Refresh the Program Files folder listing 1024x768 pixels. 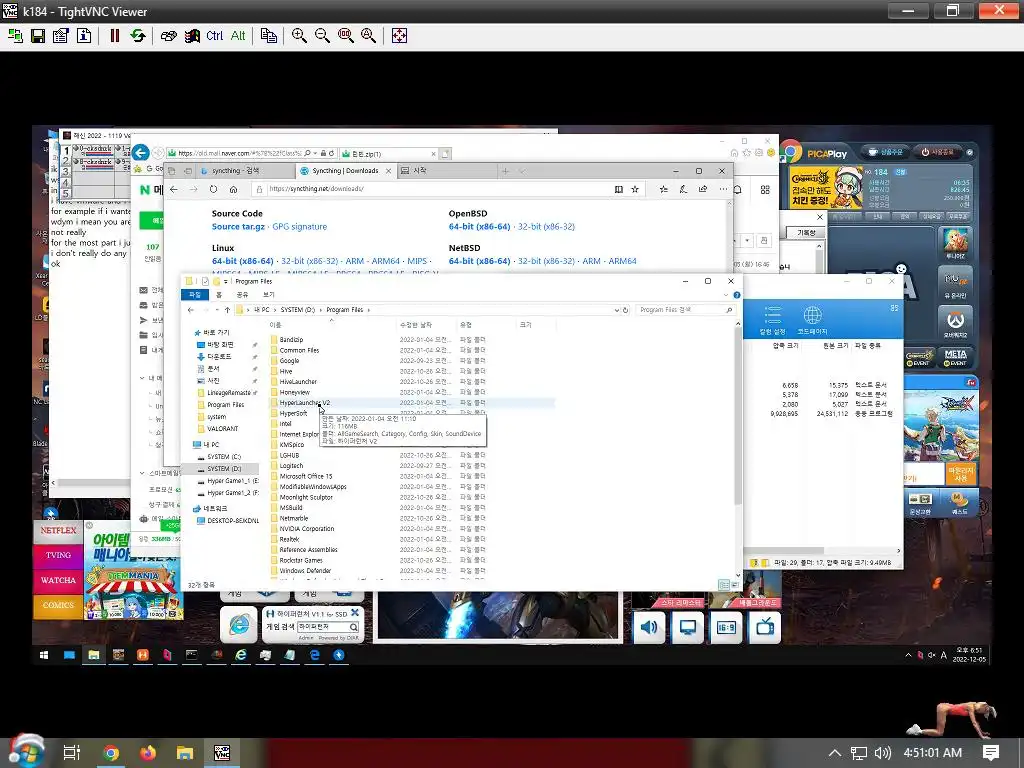626,310
